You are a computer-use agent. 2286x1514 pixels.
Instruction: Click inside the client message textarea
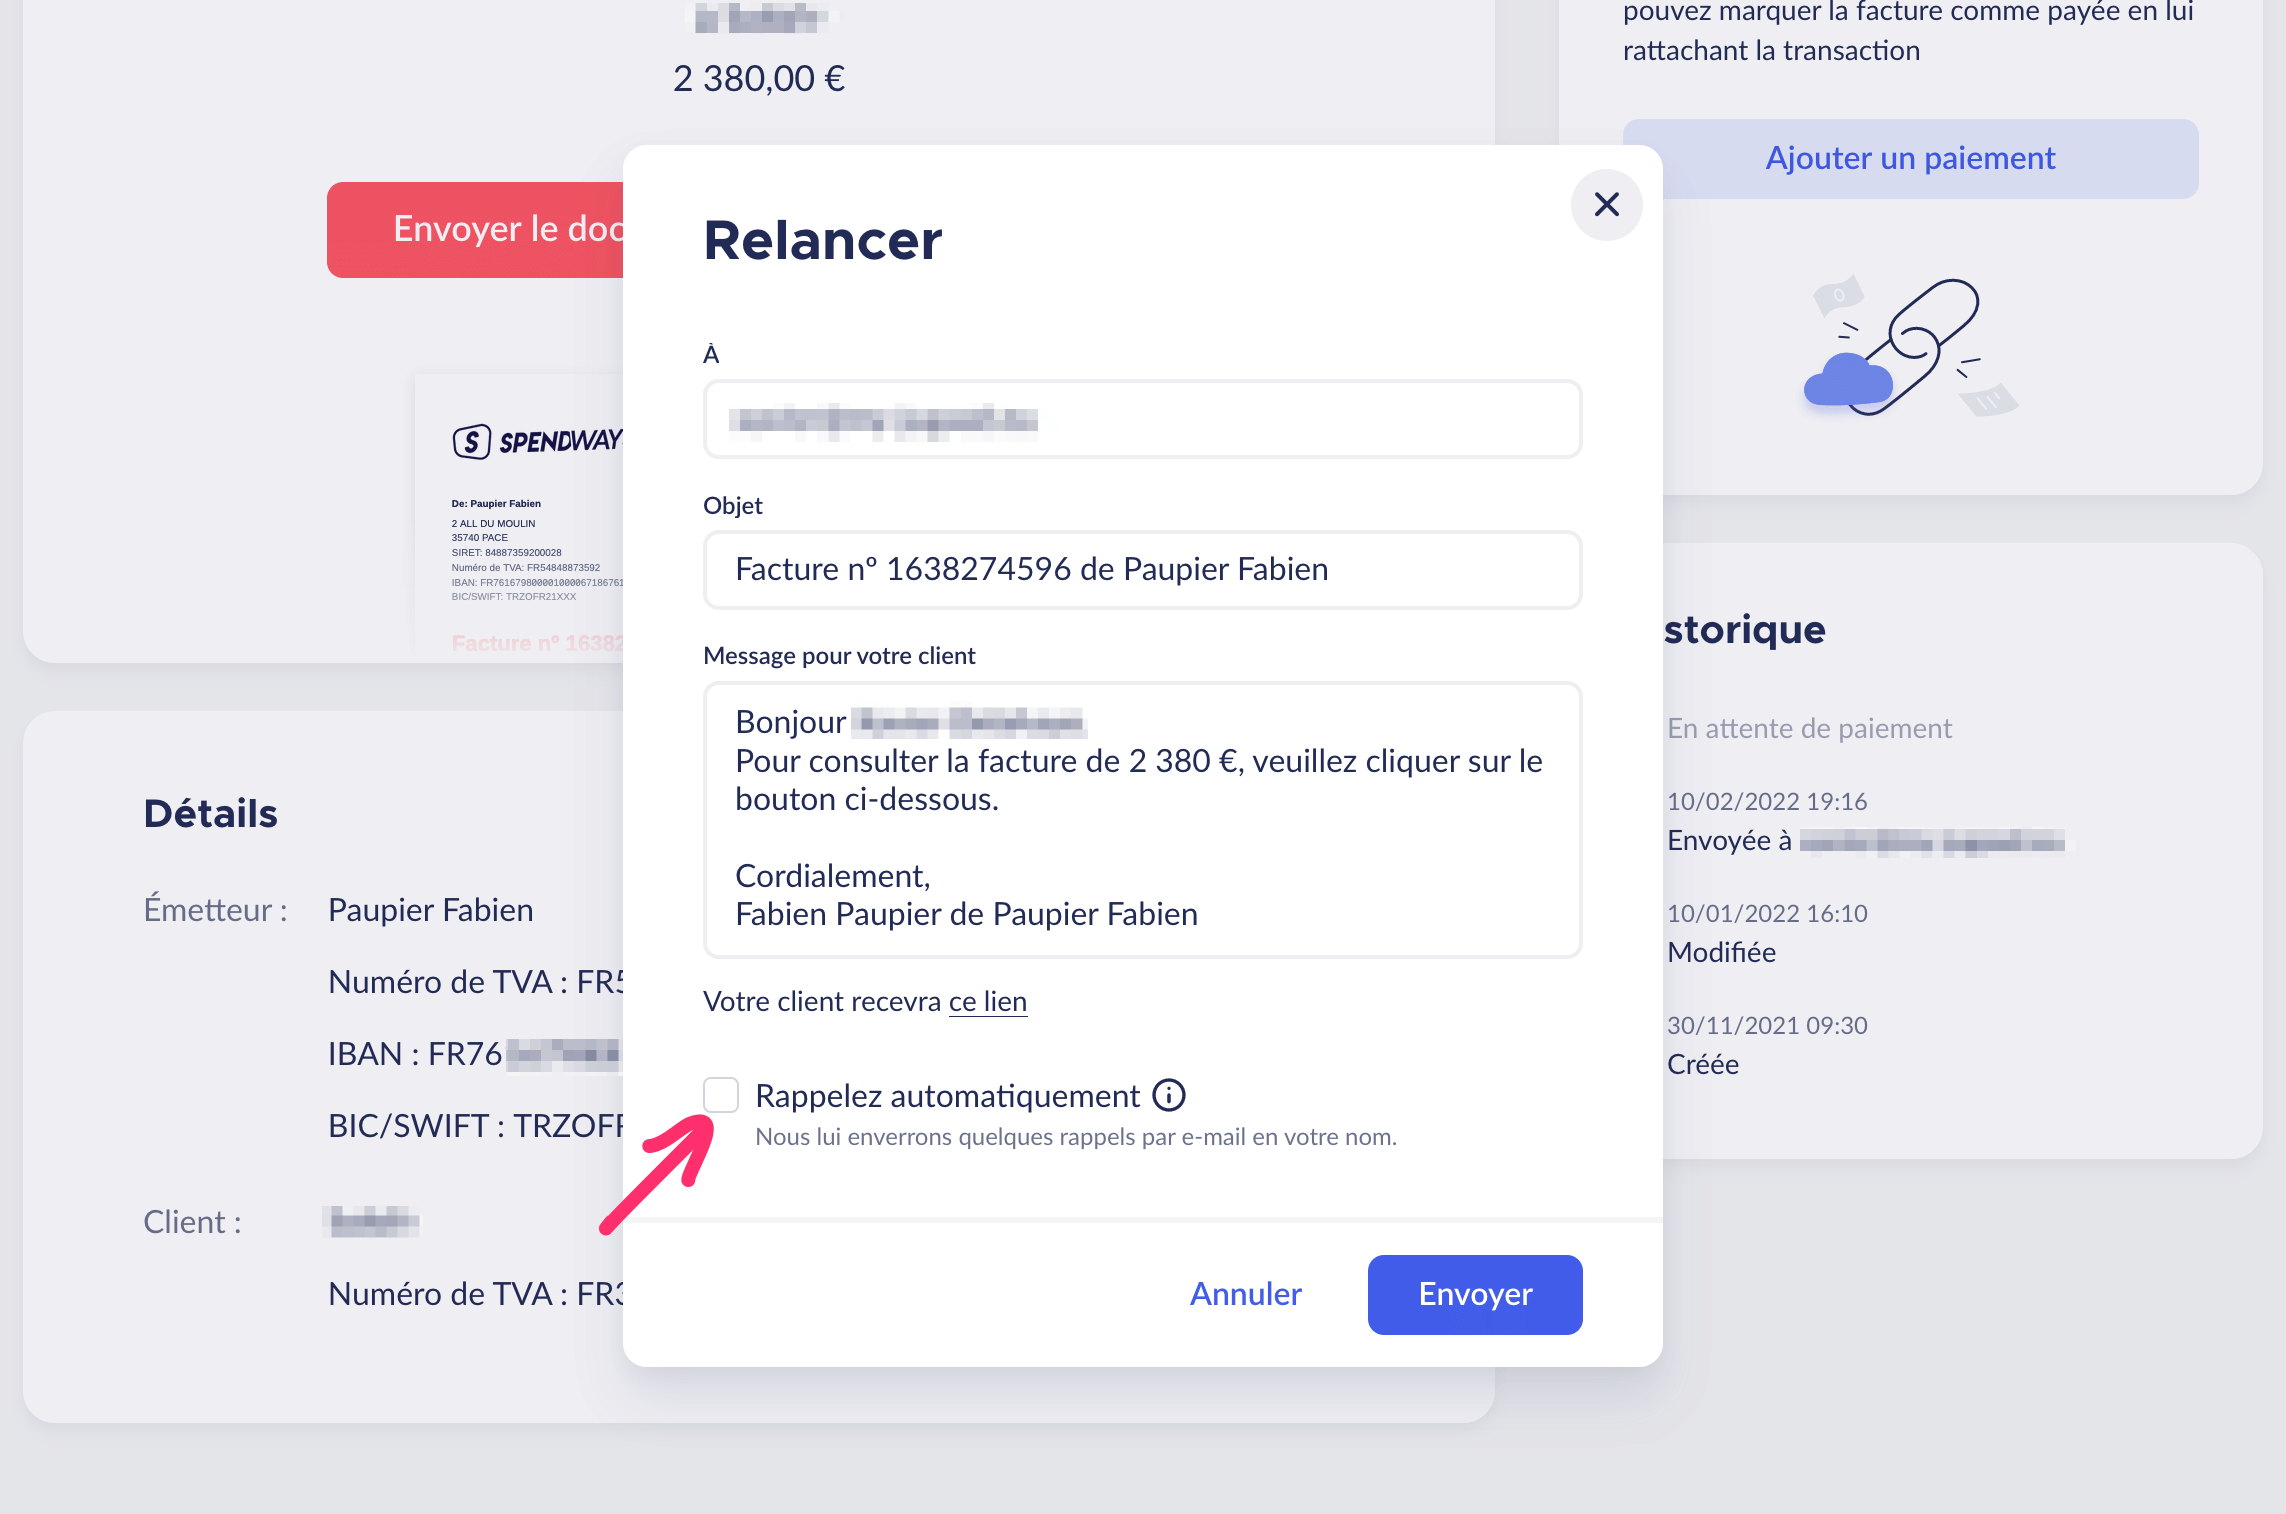[1142, 819]
